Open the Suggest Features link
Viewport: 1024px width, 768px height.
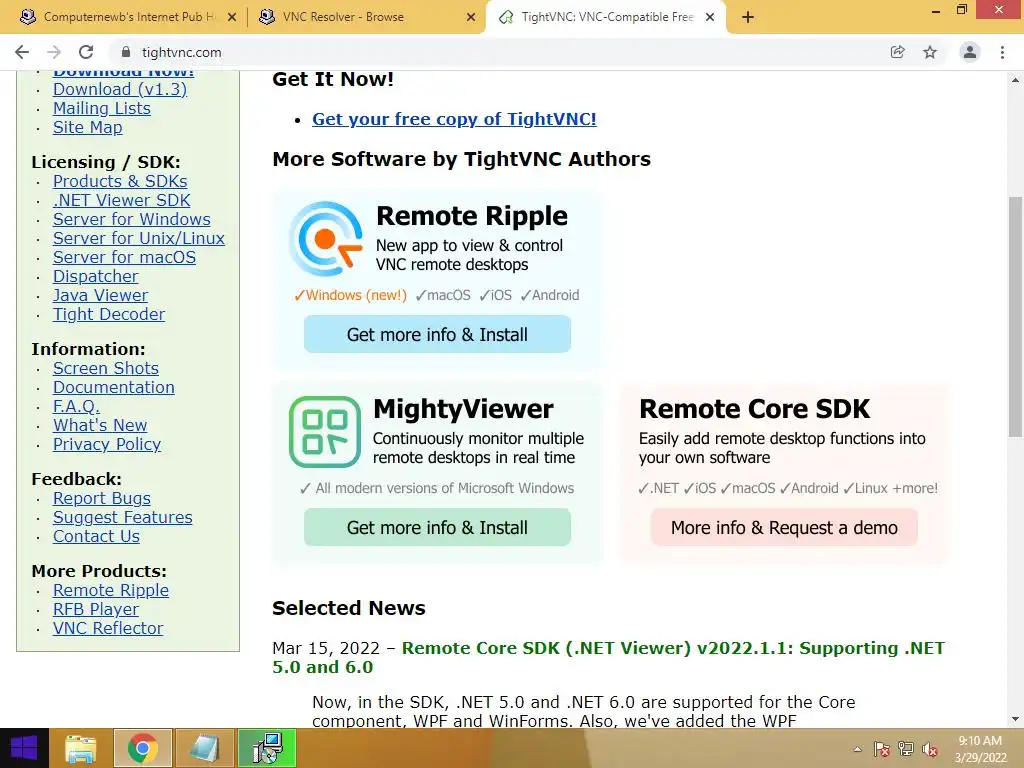pos(123,517)
